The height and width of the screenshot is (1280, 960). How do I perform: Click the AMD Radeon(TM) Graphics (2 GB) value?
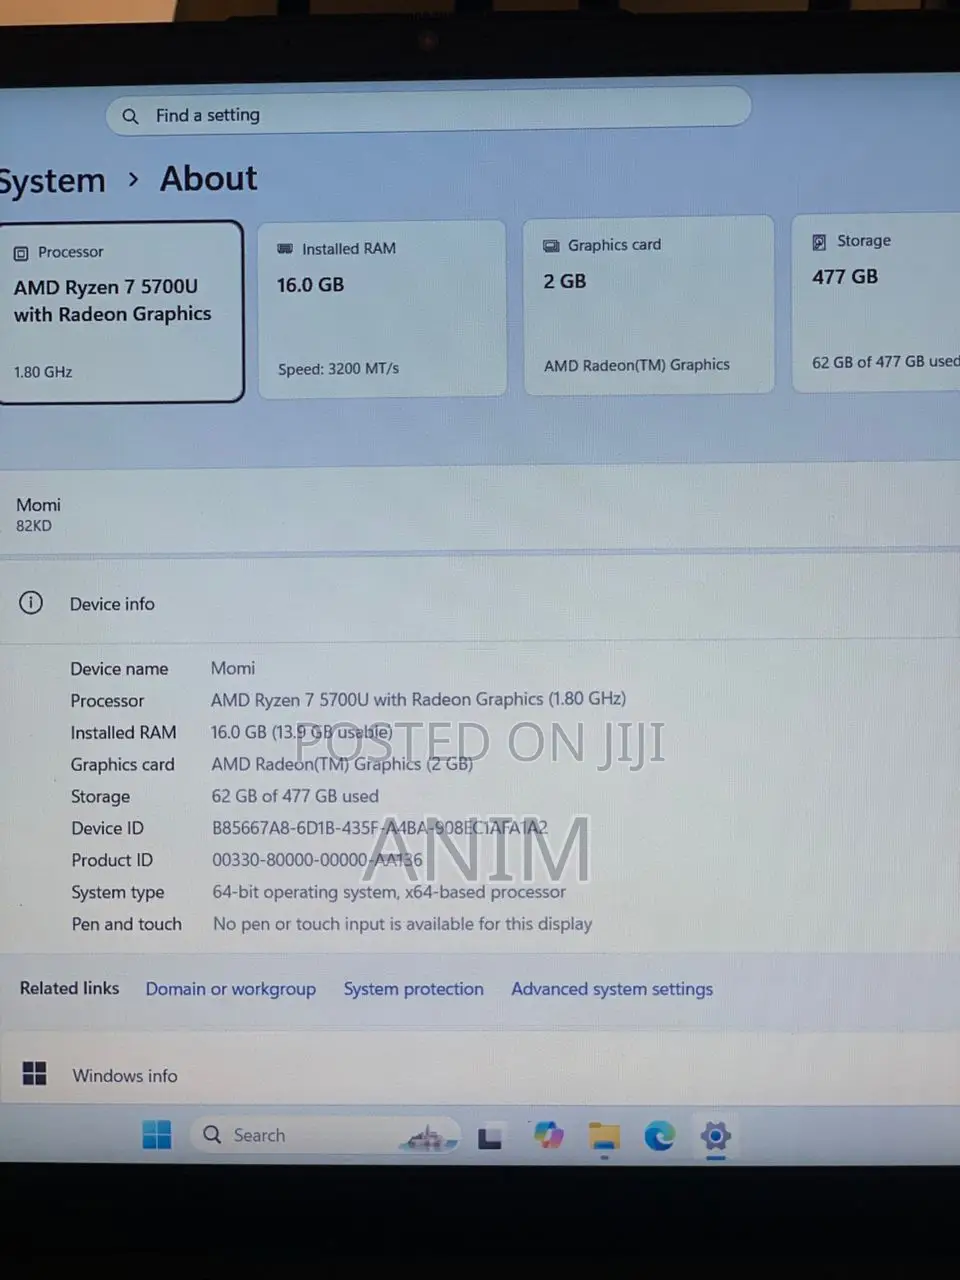pyautogui.click(x=342, y=764)
